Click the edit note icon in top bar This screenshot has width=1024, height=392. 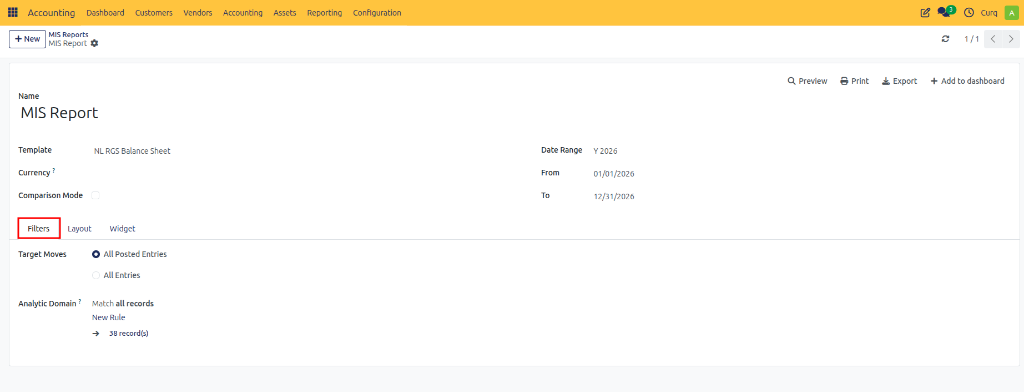925,12
